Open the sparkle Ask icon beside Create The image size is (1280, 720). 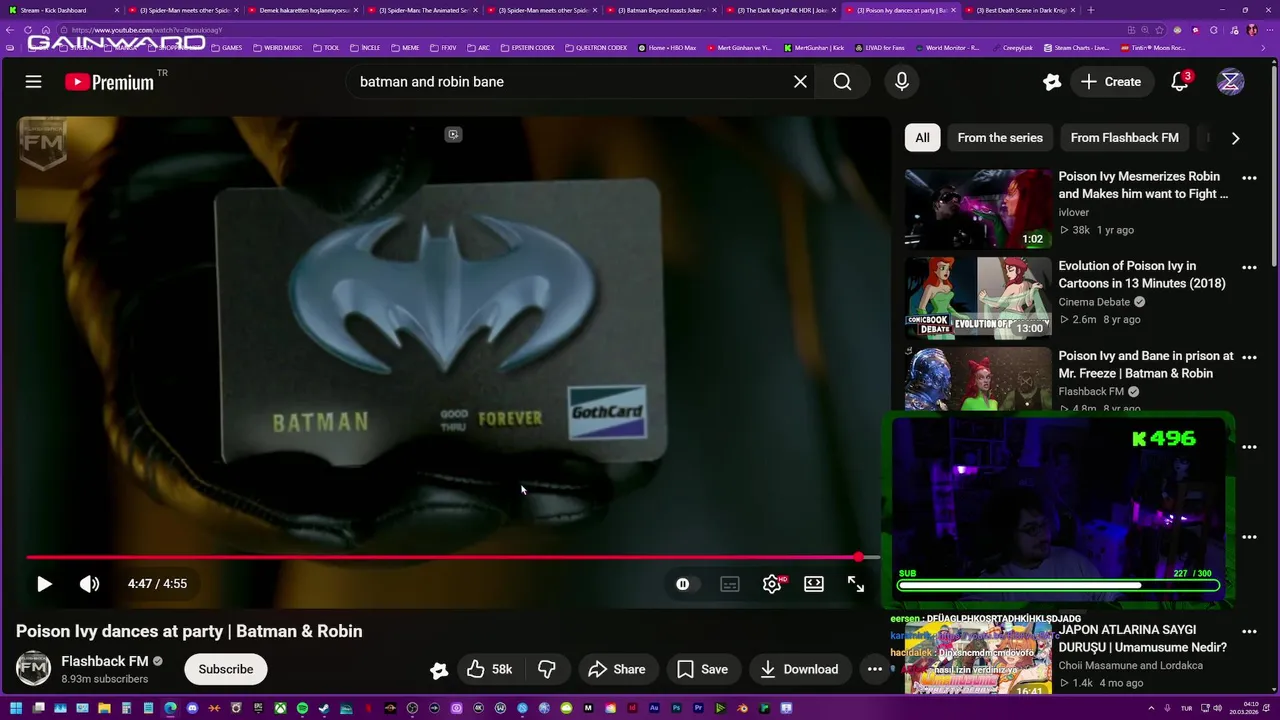(1051, 82)
